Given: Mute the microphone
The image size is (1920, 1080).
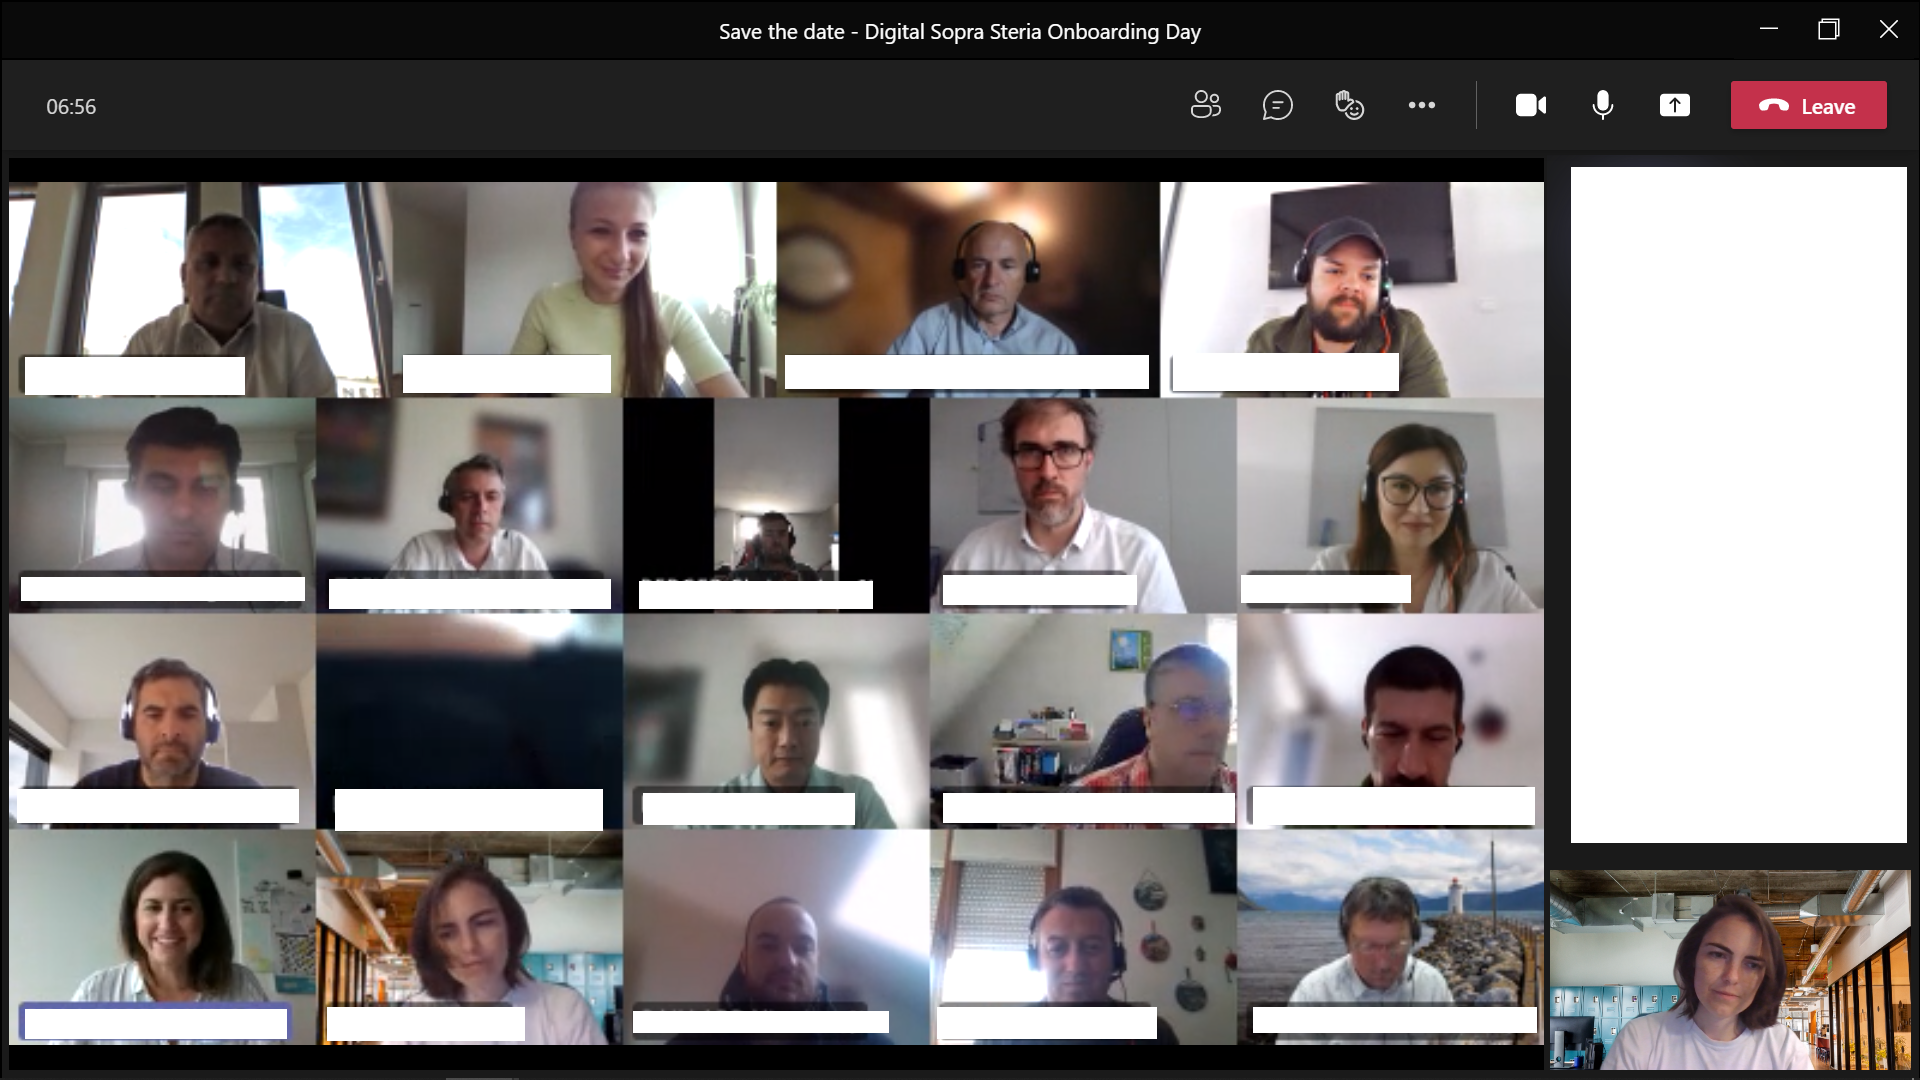Looking at the screenshot, I should pyautogui.click(x=1602, y=105).
